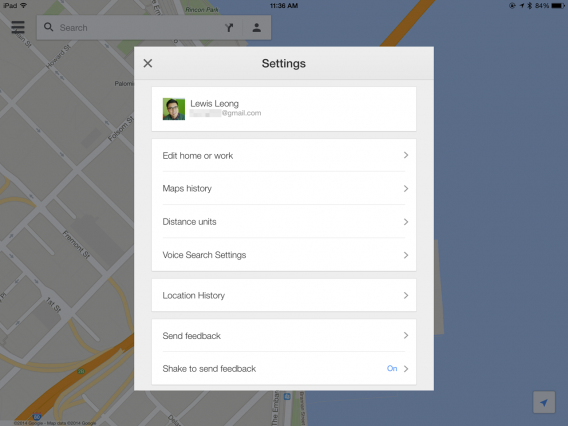The image size is (568, 426).
Task: Tap the Howard St map label
Action: click(58, 57)
